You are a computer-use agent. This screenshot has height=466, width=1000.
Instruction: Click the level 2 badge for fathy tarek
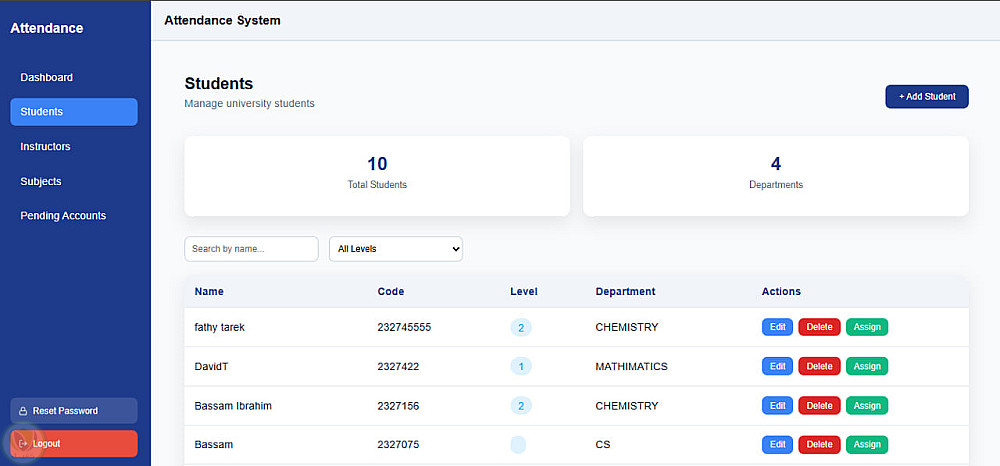click(521, 327)
